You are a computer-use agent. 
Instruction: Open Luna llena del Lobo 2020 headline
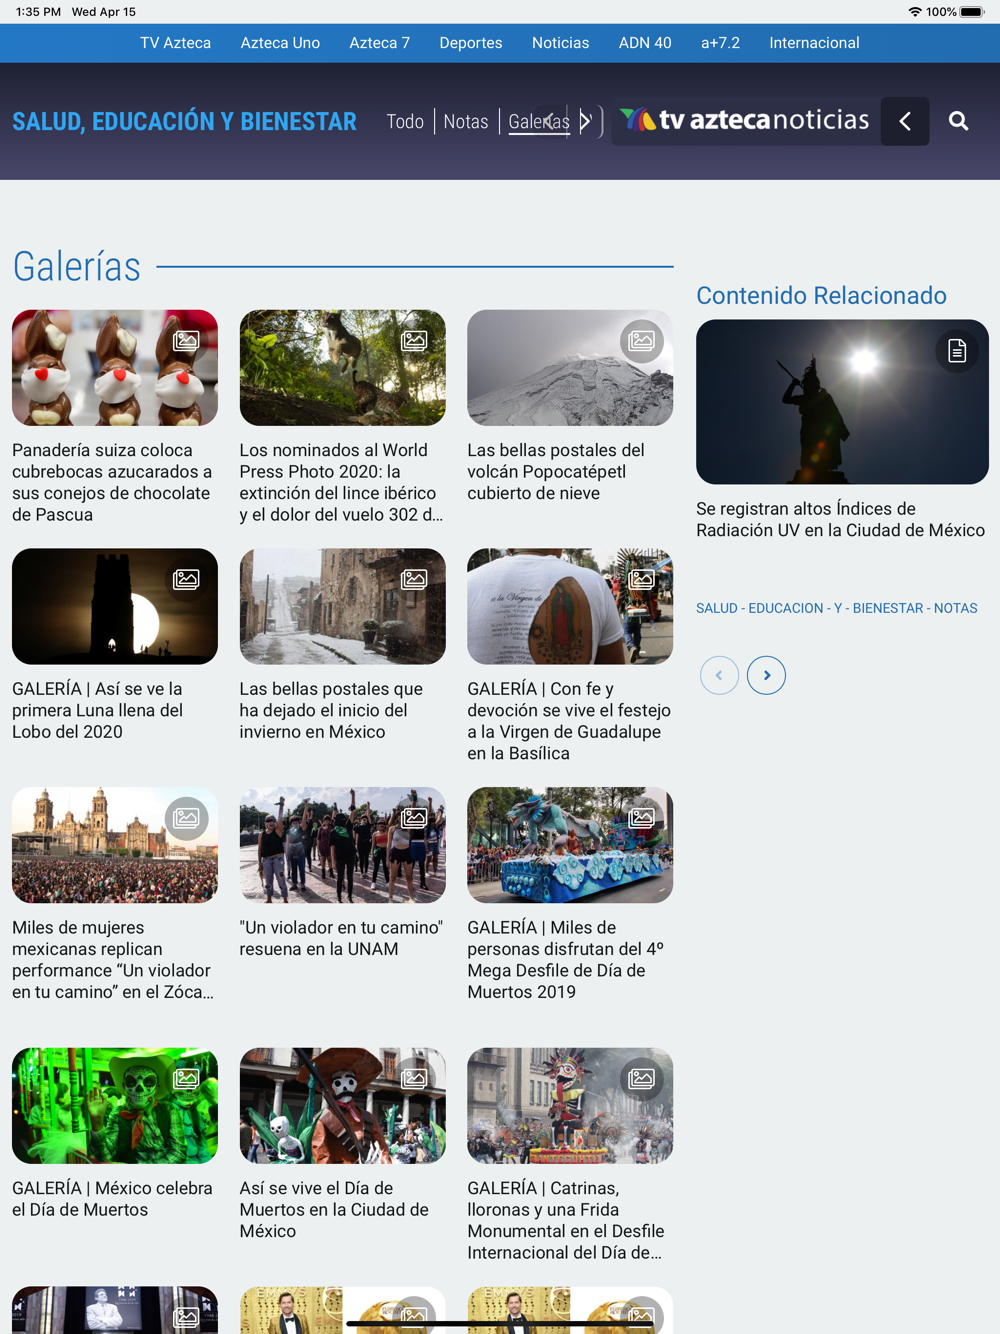click(x=98, y=710)
